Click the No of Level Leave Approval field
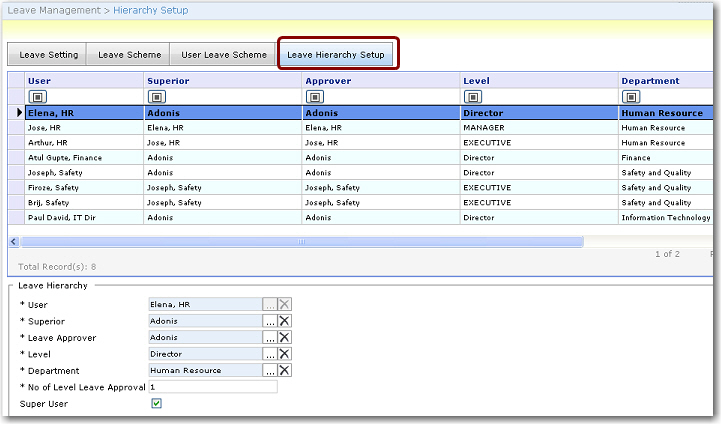Viewport: 721px width, 424px height. pyautogui.click(x=212, y=387)
